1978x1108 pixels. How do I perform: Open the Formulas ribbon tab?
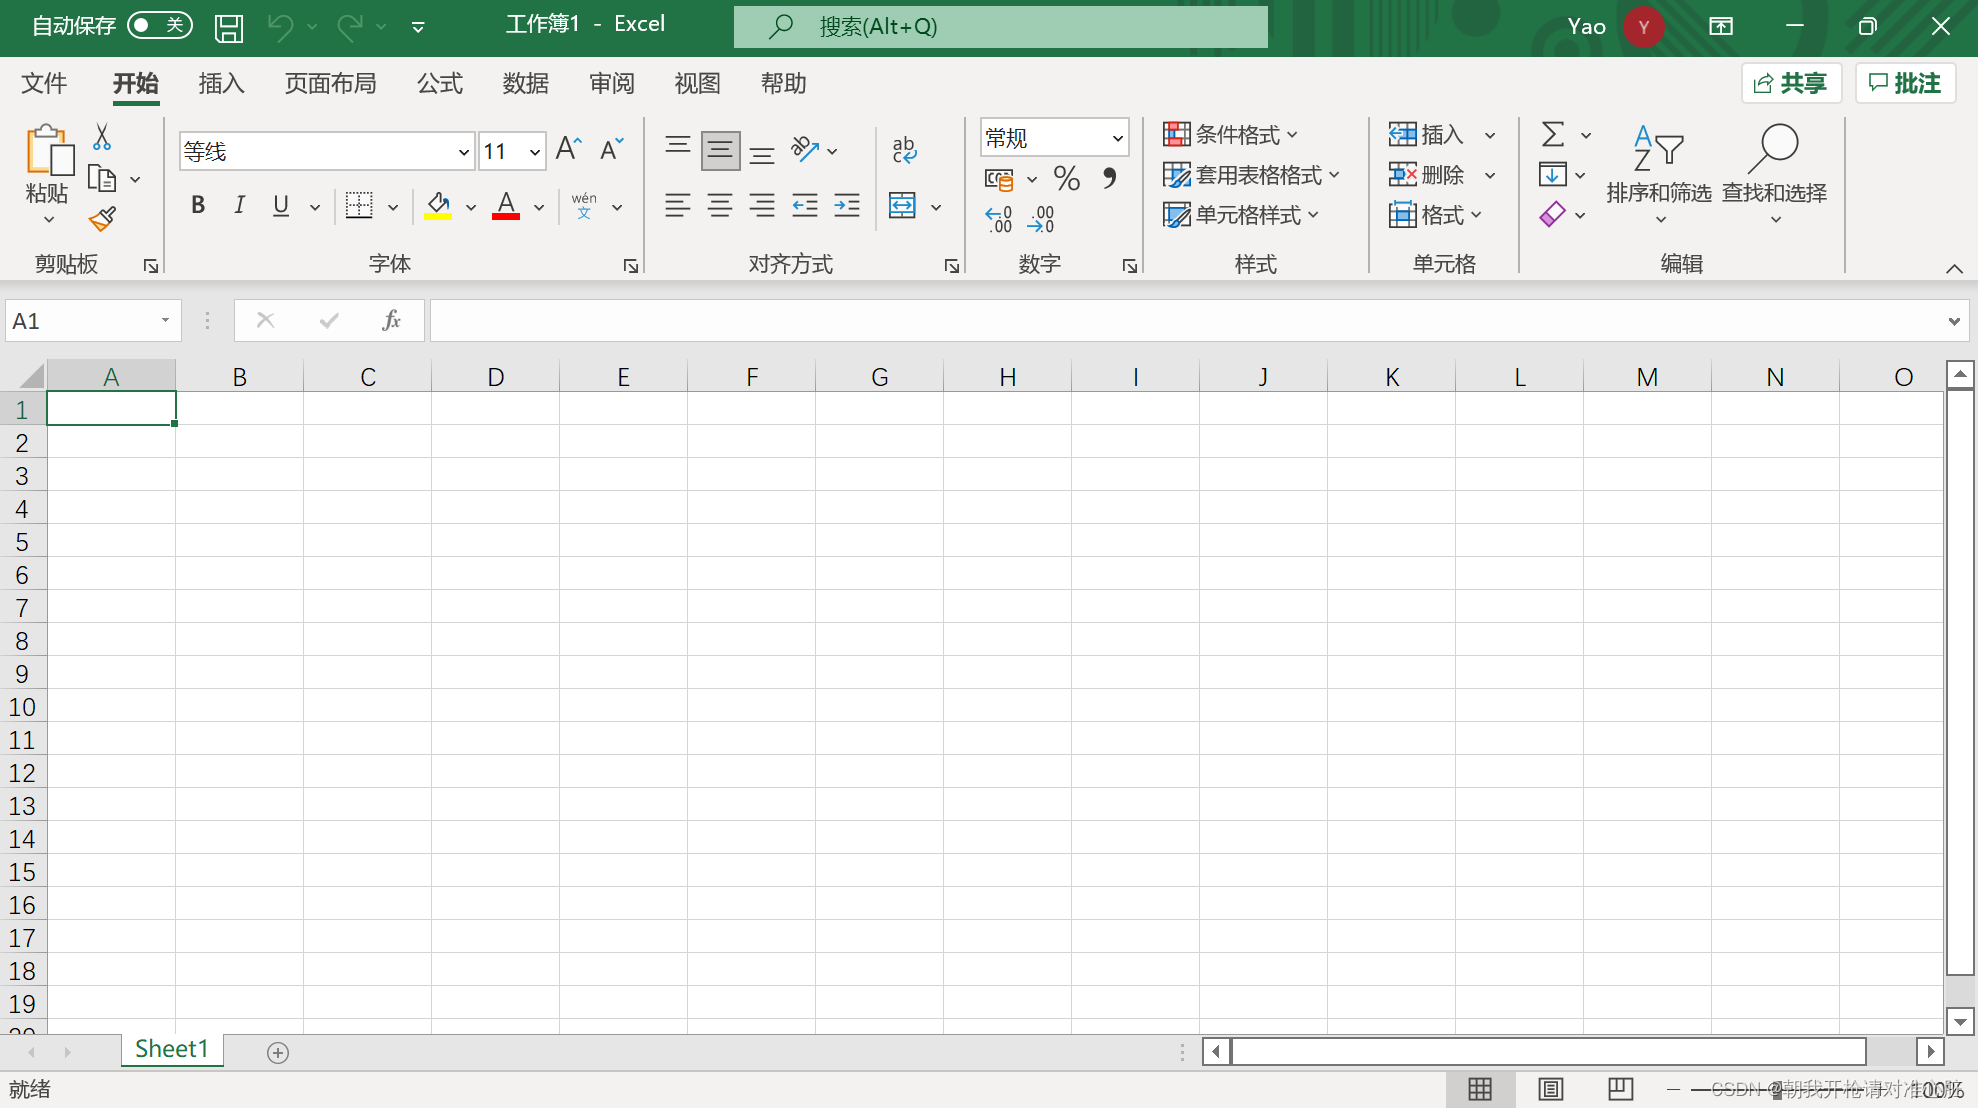439,84
